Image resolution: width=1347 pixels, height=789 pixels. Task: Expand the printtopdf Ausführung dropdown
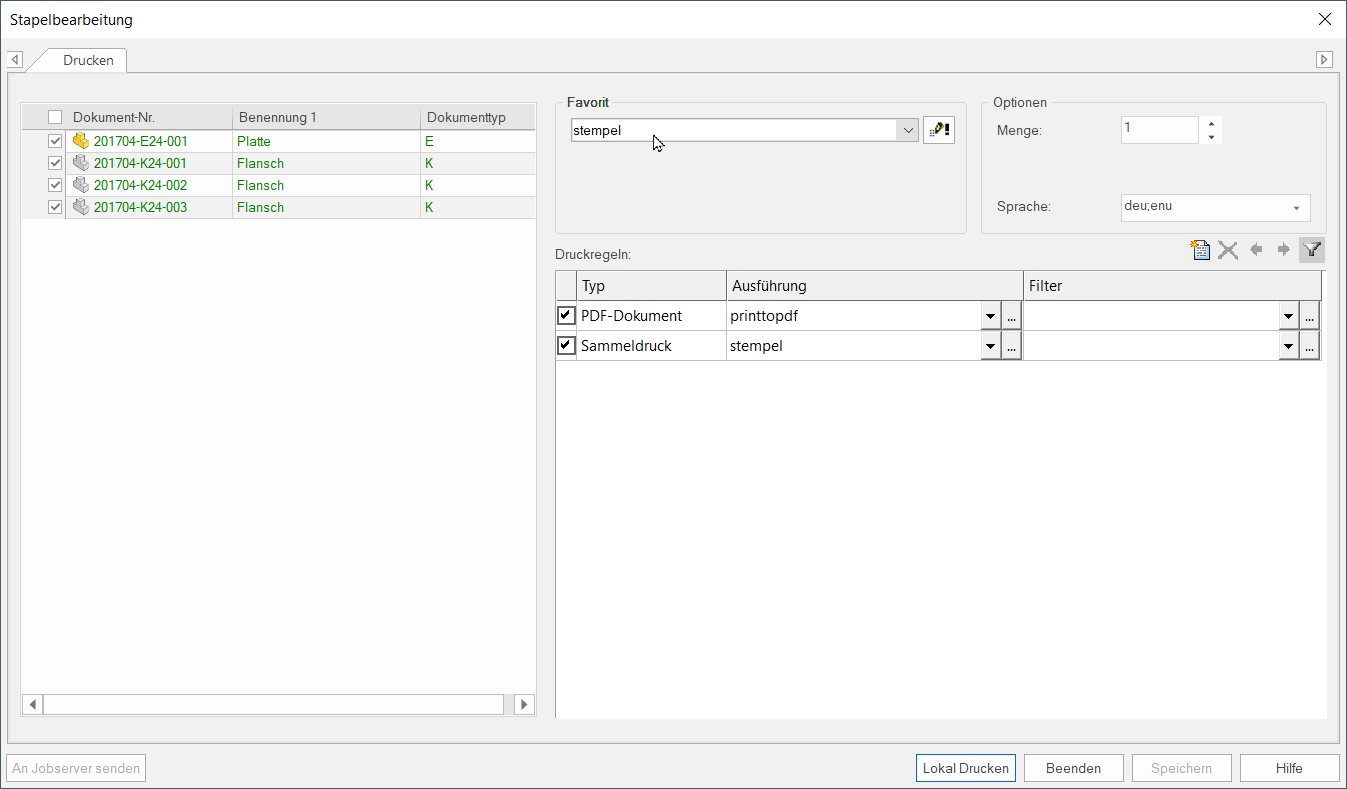tap(990, 316)
